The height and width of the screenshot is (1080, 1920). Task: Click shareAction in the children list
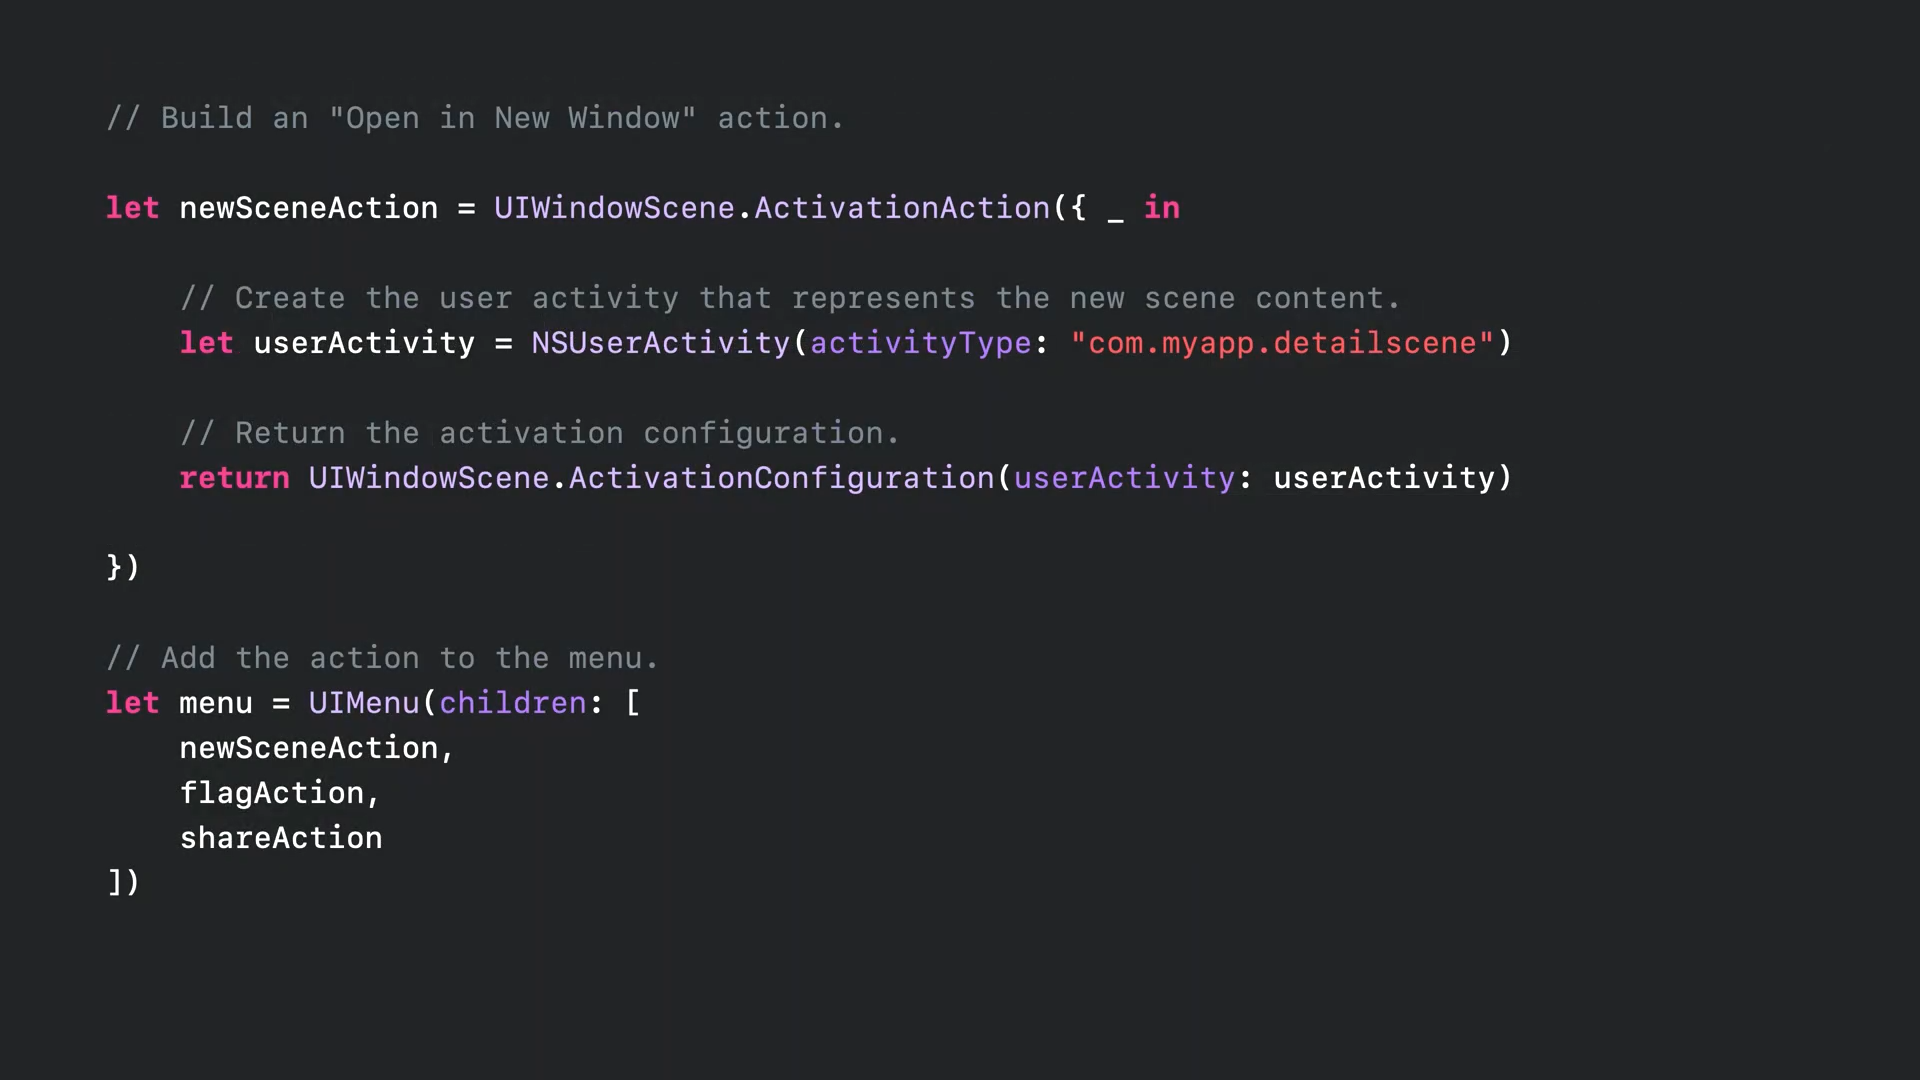(x=281, y=838)
